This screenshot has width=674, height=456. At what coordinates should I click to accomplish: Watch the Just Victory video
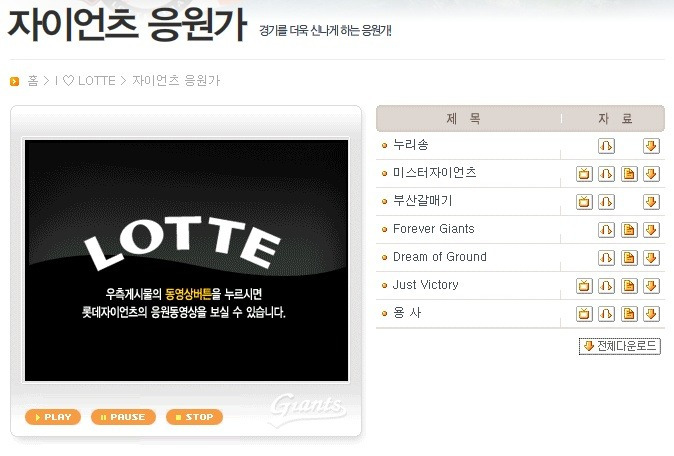[584, 286]
